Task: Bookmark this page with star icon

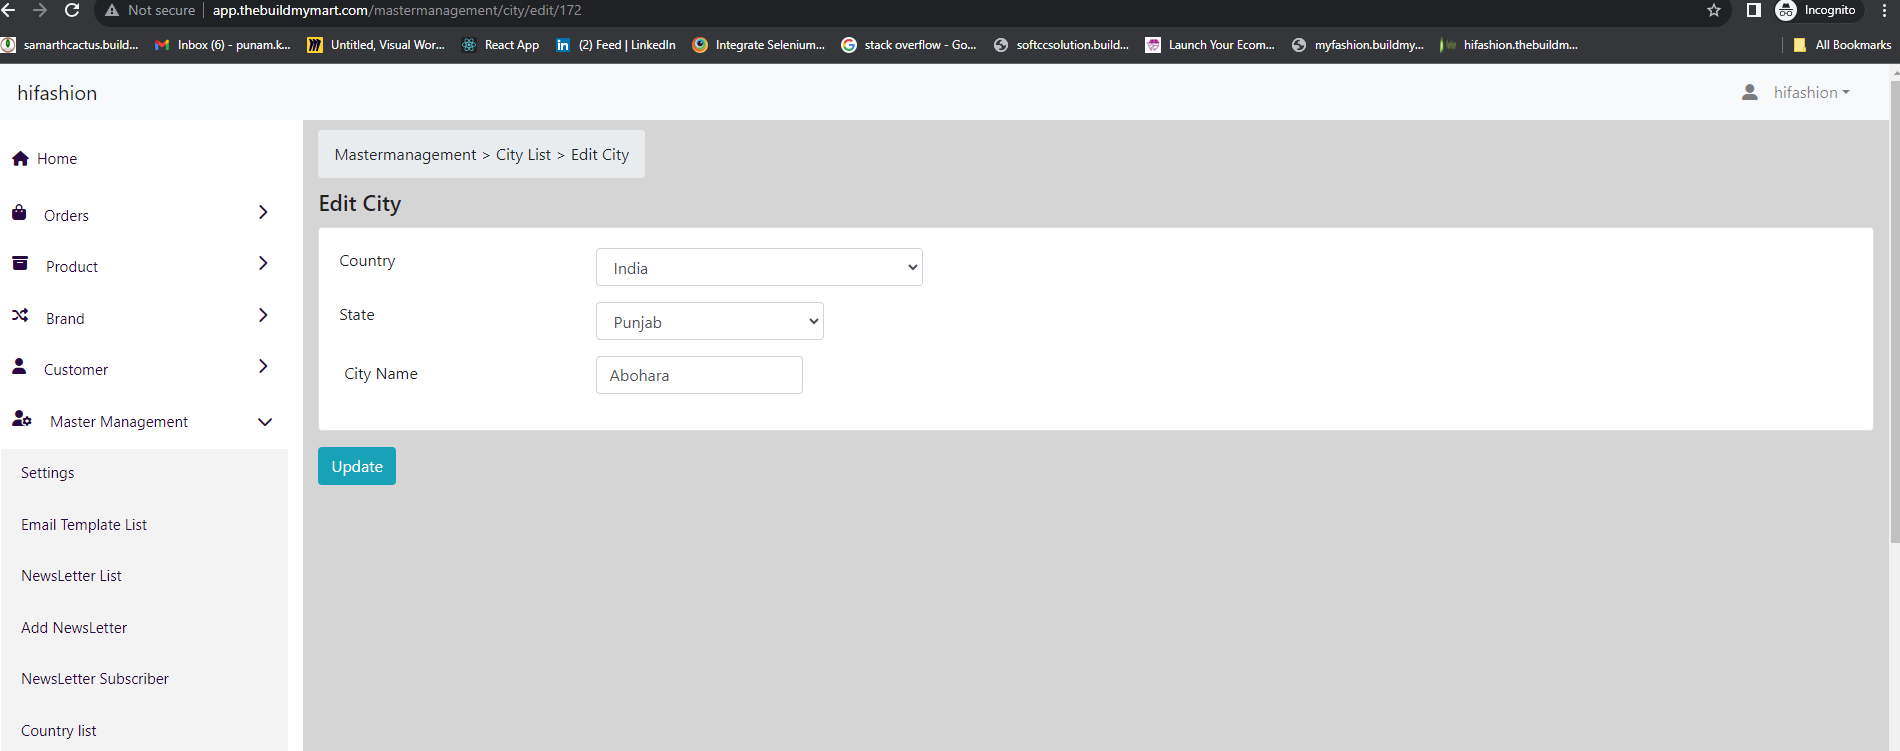Action: pos(1714,10)
